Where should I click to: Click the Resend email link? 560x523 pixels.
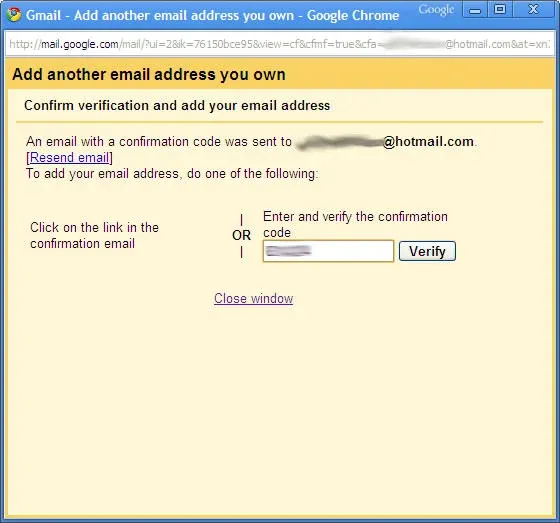click(x=70, y=158)
